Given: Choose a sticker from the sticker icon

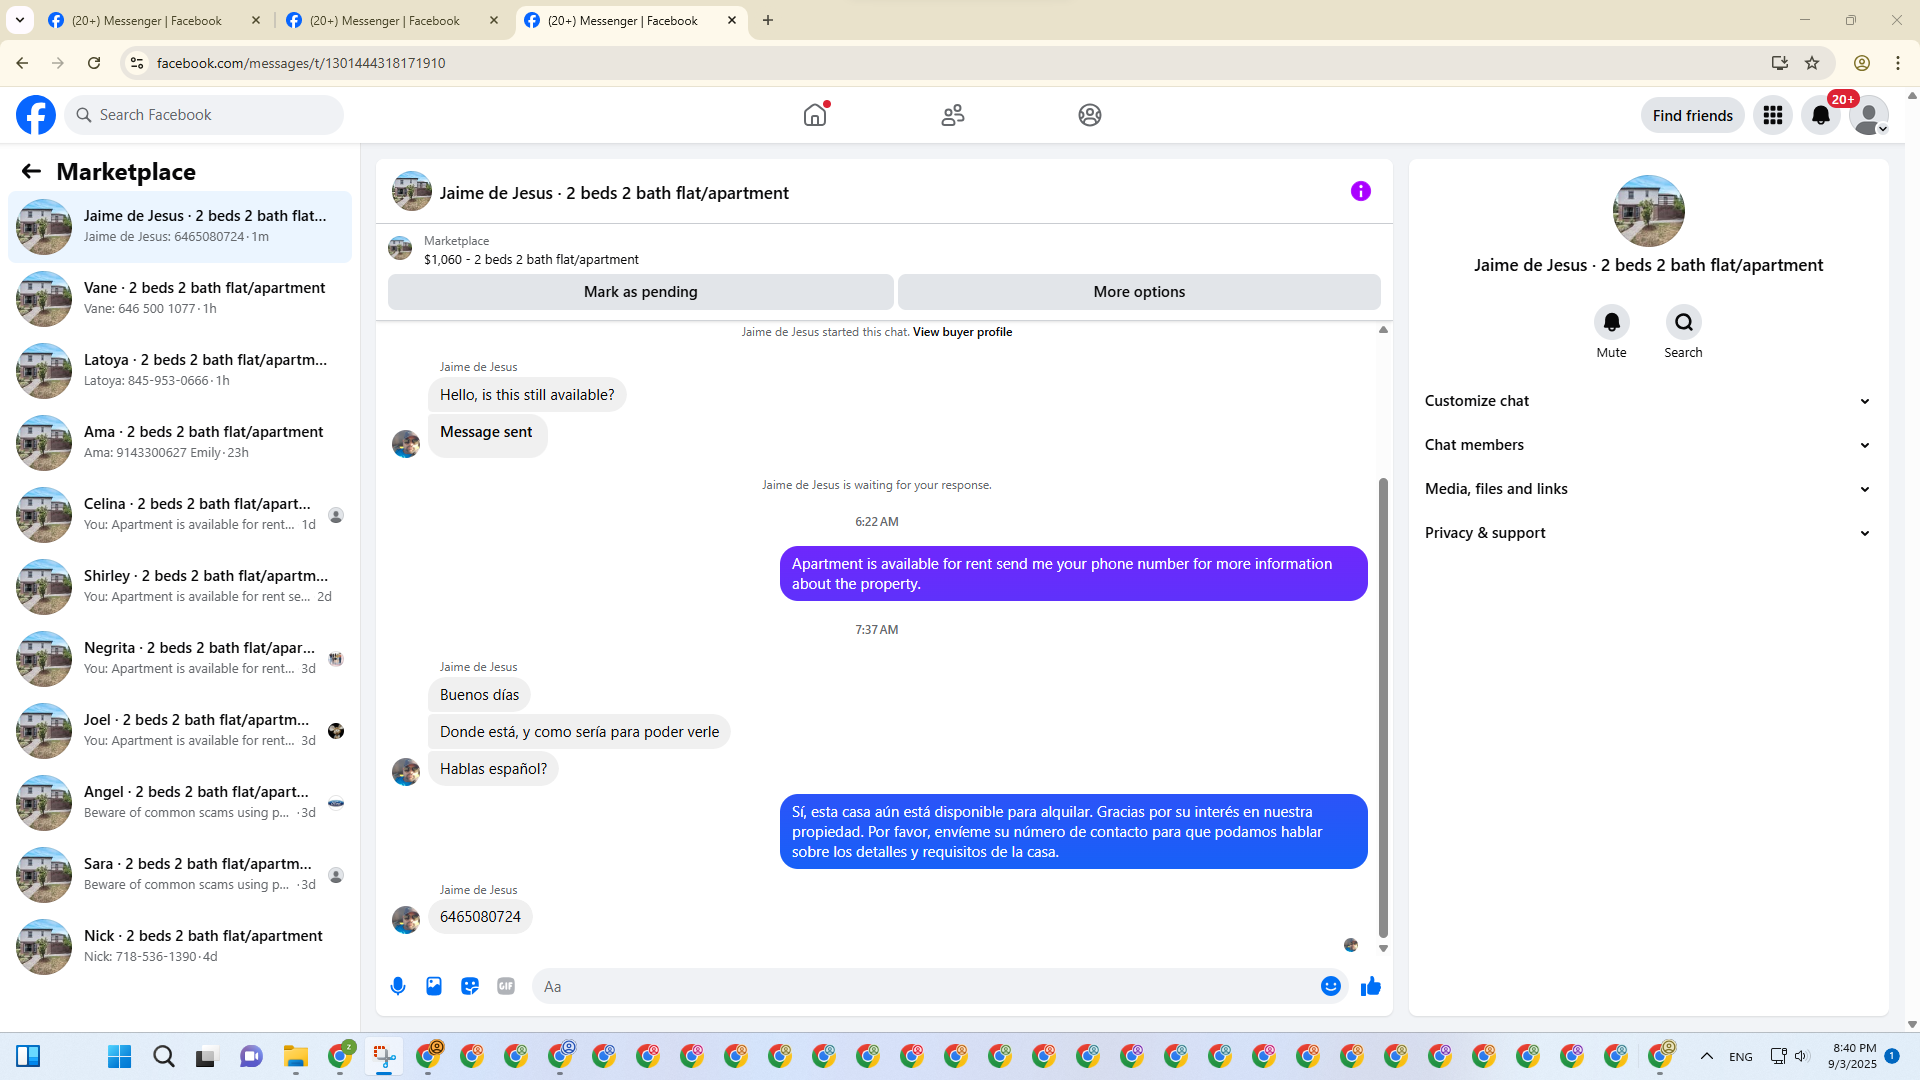Looking at the screenshot, I should (x=470, y=986).
